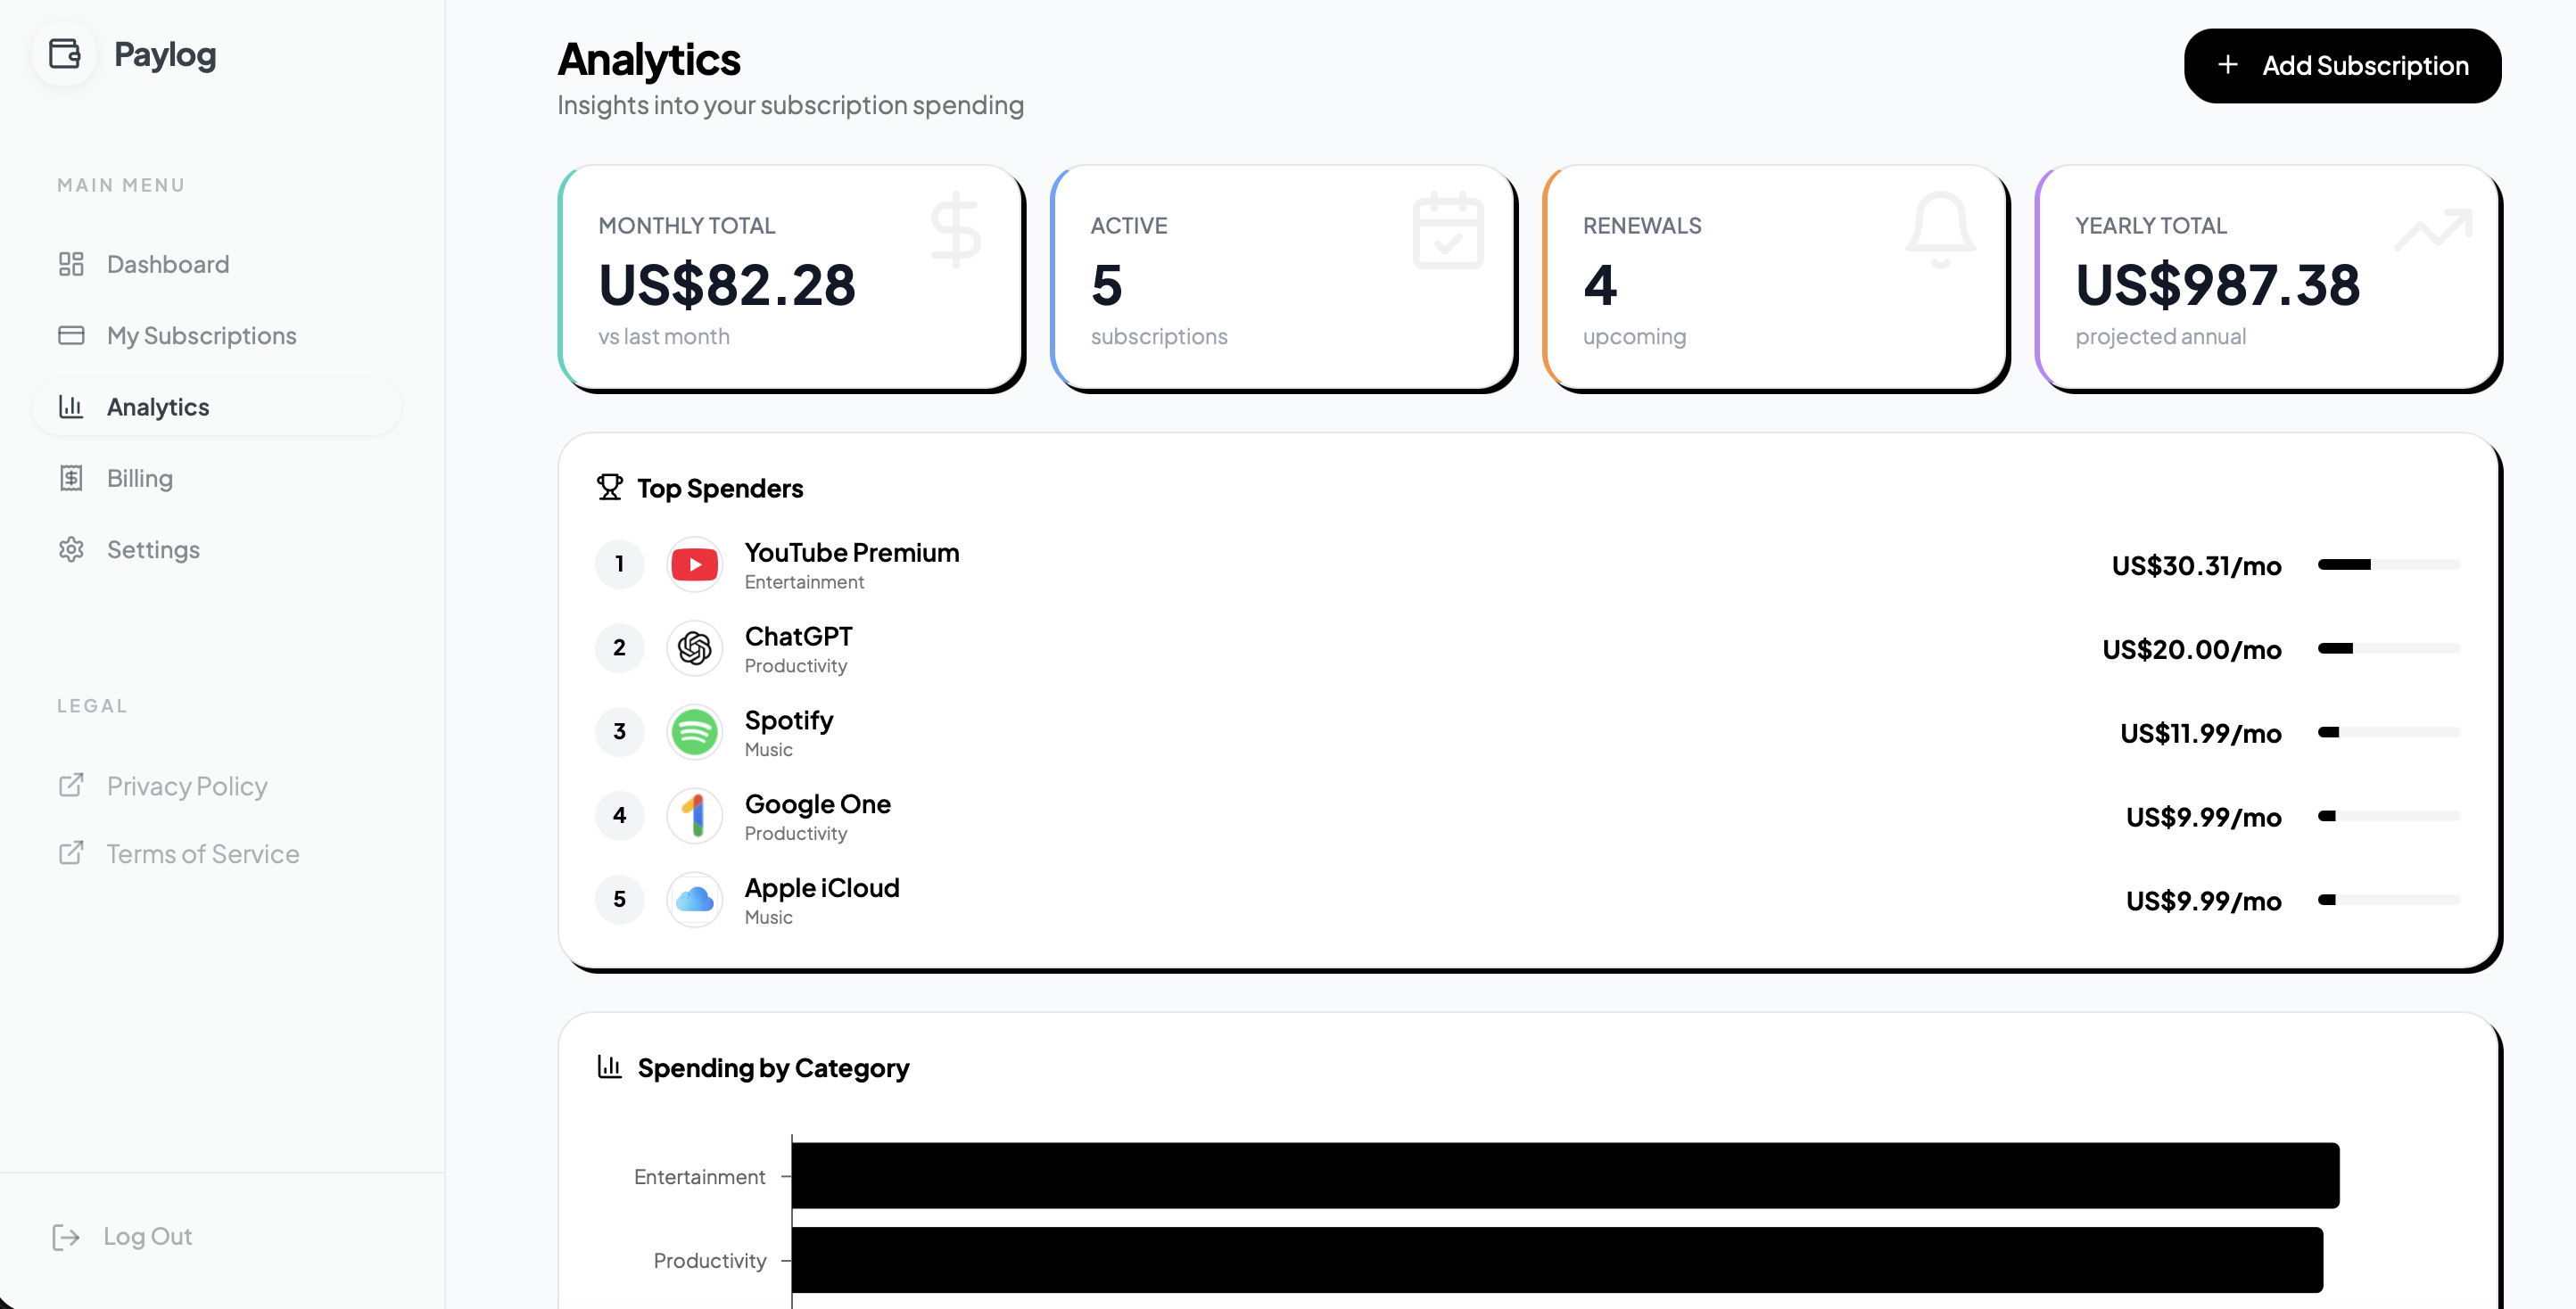2576x1309 pixels.
Task: Open the Privacy Policy link
Action: click(x=186, y=786)
